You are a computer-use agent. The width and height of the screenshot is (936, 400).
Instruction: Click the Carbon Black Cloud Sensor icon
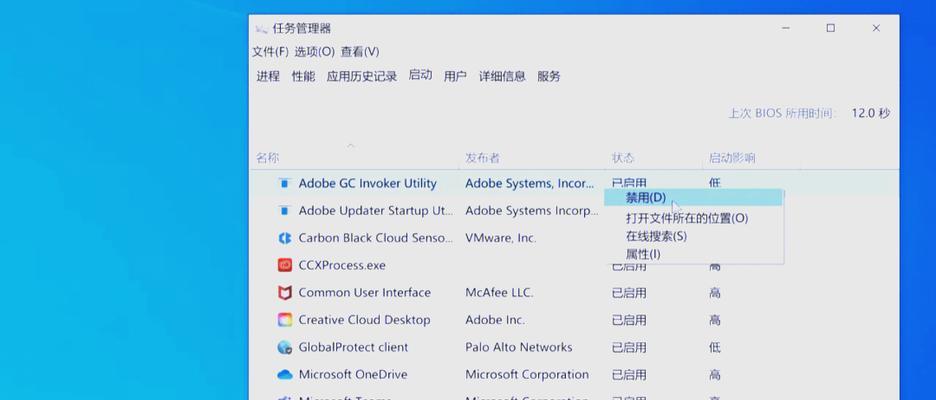click(285, 238)
